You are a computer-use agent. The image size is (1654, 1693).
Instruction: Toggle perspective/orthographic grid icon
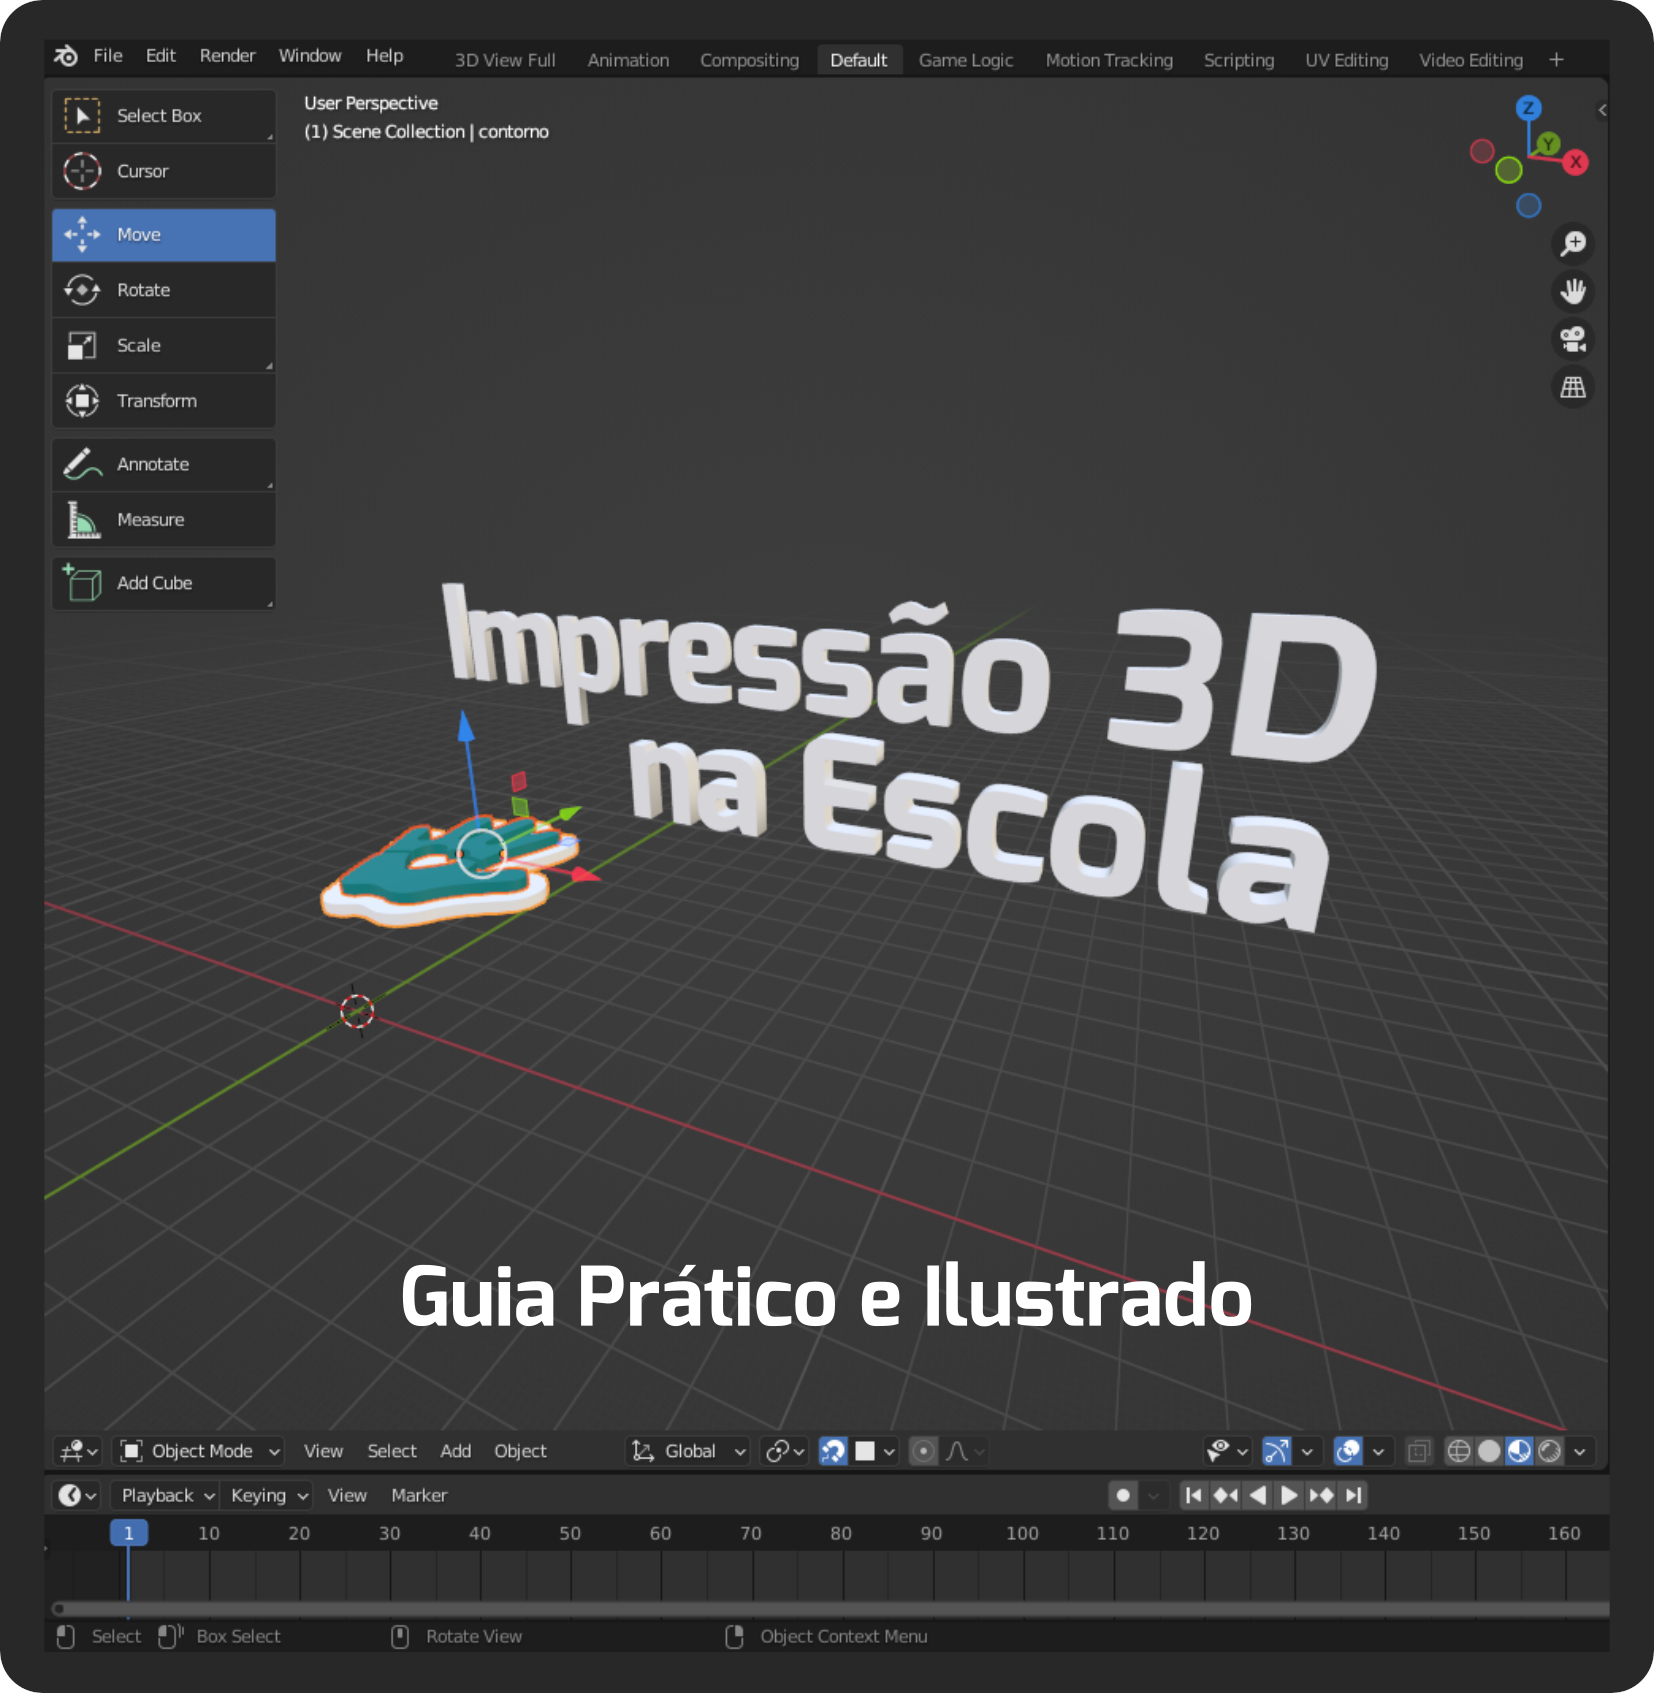(x=1573, y=388)
